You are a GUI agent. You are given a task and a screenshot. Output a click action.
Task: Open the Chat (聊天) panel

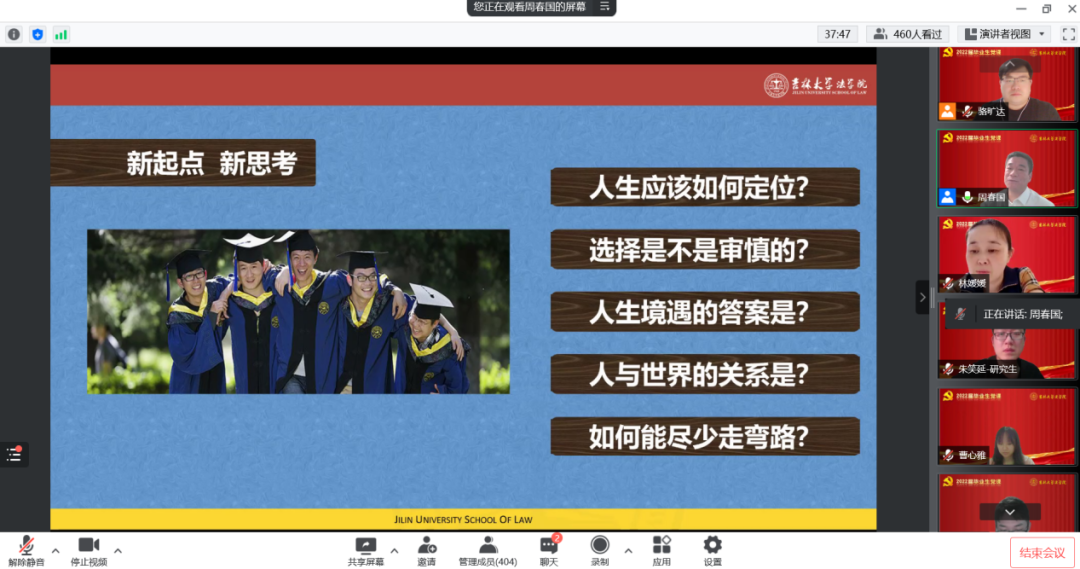click(548, 551)
